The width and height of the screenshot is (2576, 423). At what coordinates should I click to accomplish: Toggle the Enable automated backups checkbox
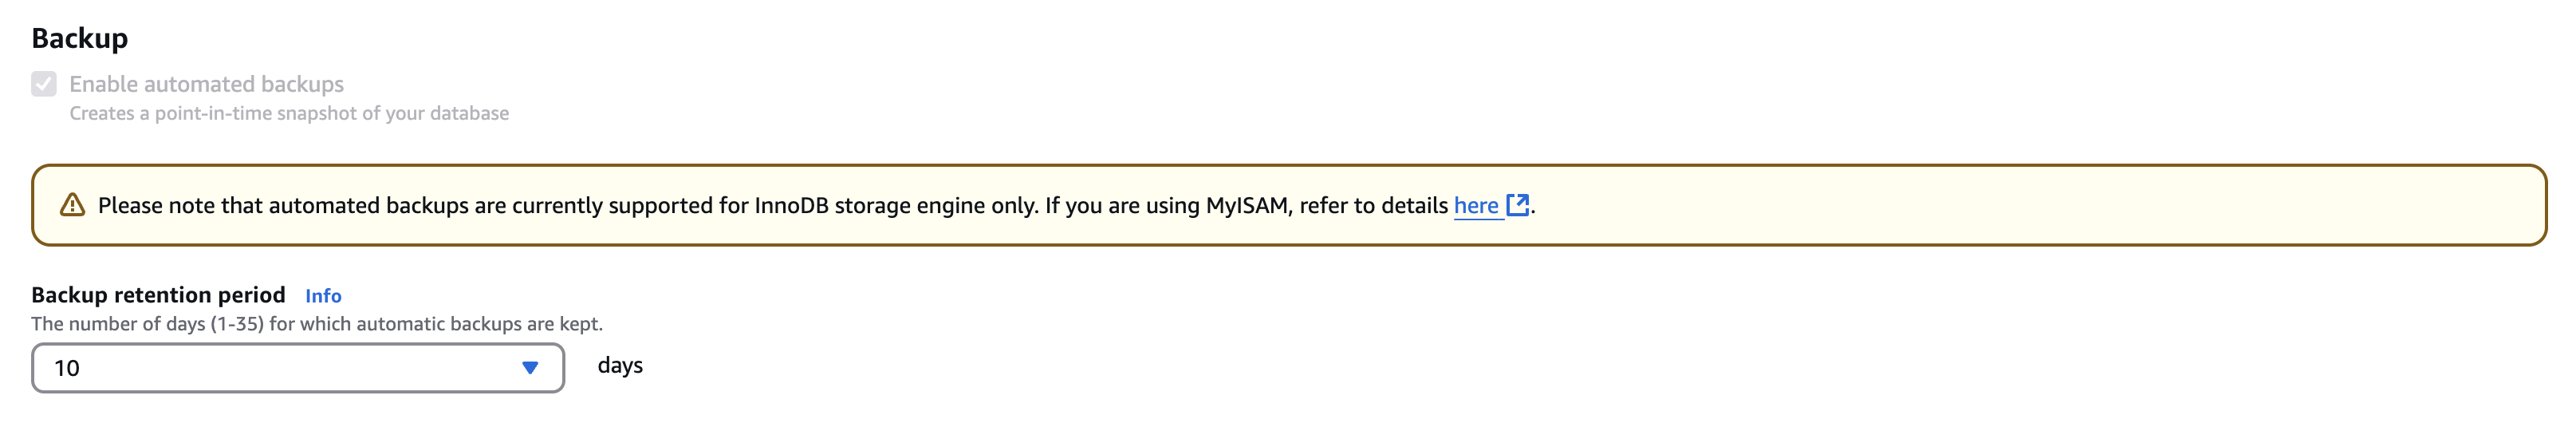tap(44, 84)
